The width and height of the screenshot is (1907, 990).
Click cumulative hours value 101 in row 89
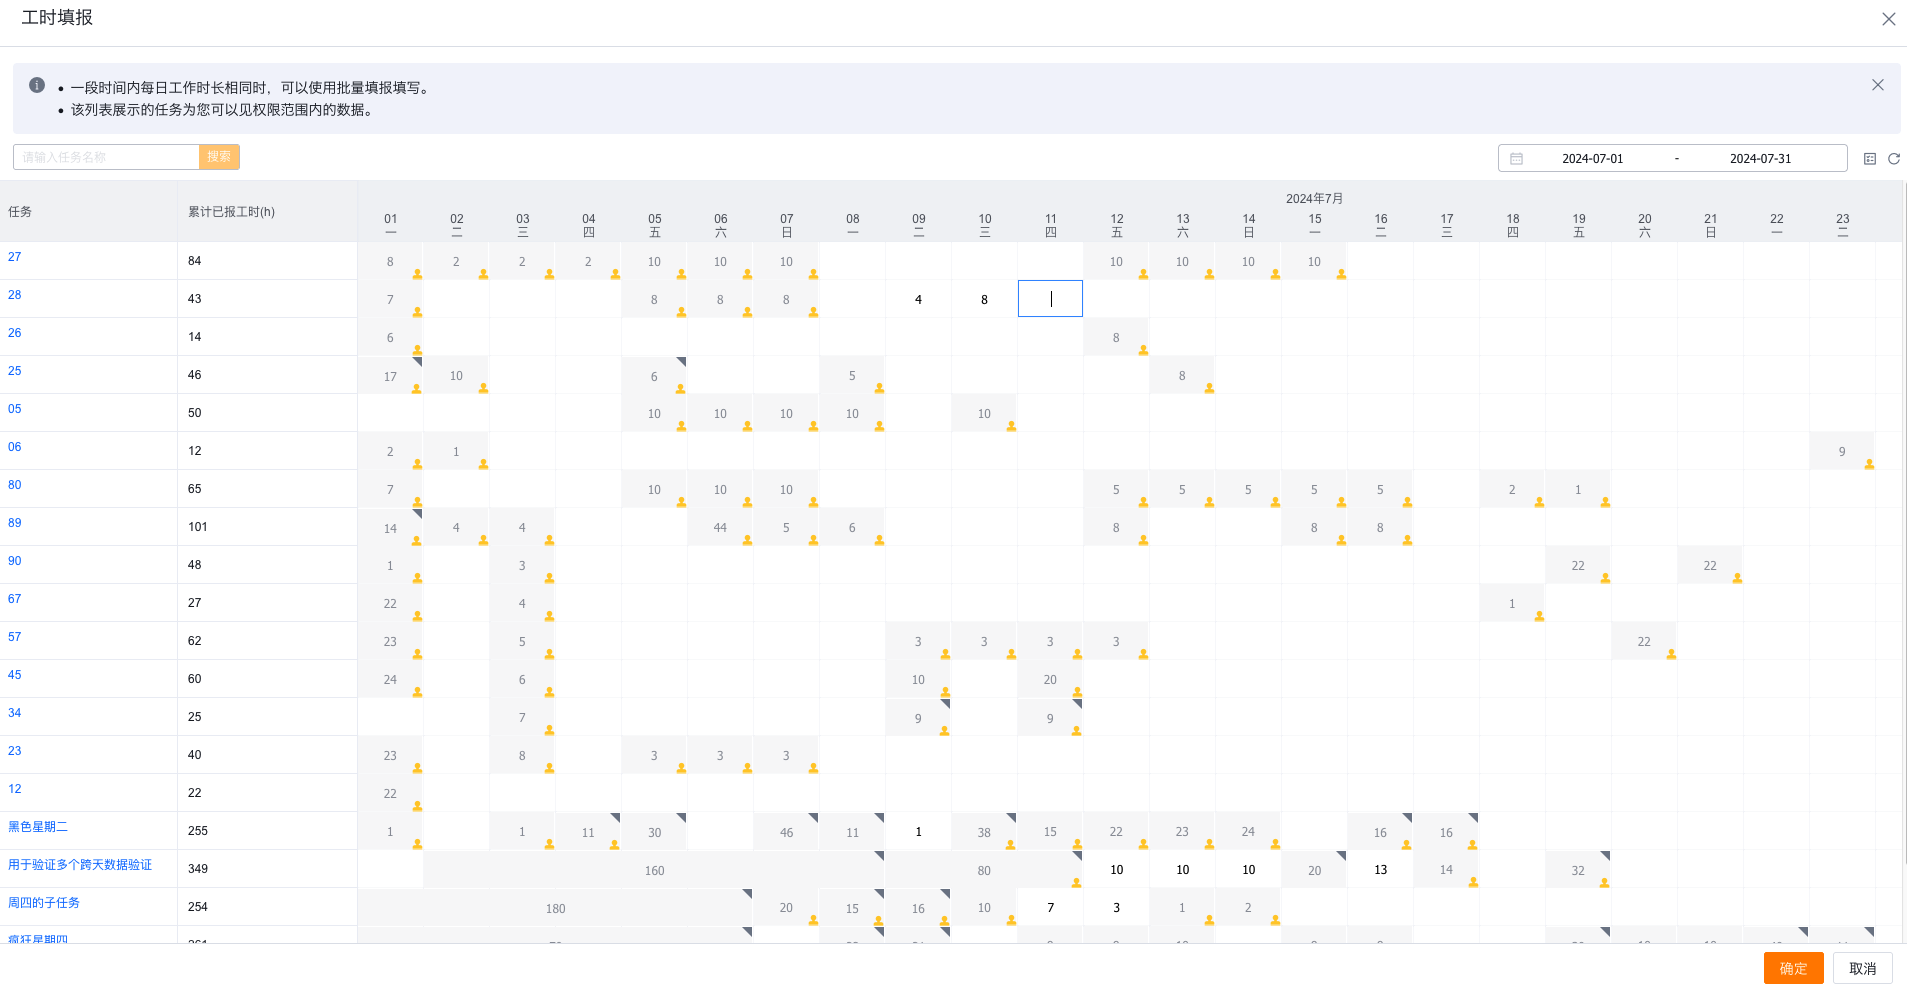tap(198, 527)
